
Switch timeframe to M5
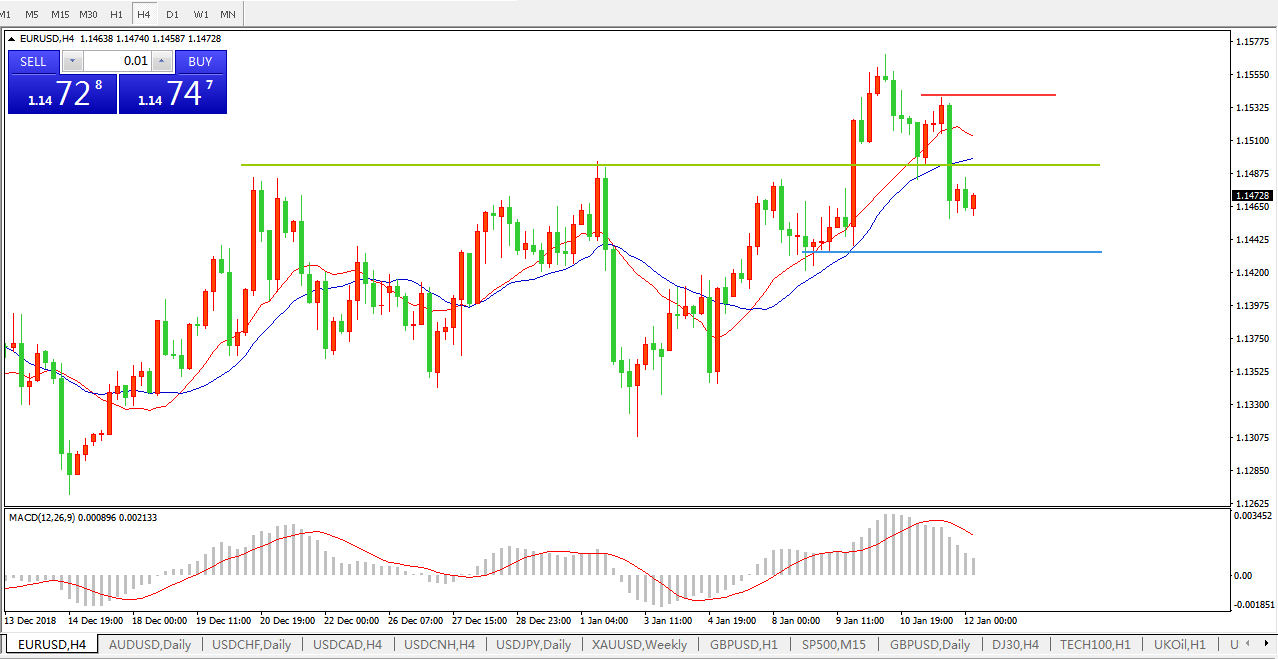[x=32, y=14]
